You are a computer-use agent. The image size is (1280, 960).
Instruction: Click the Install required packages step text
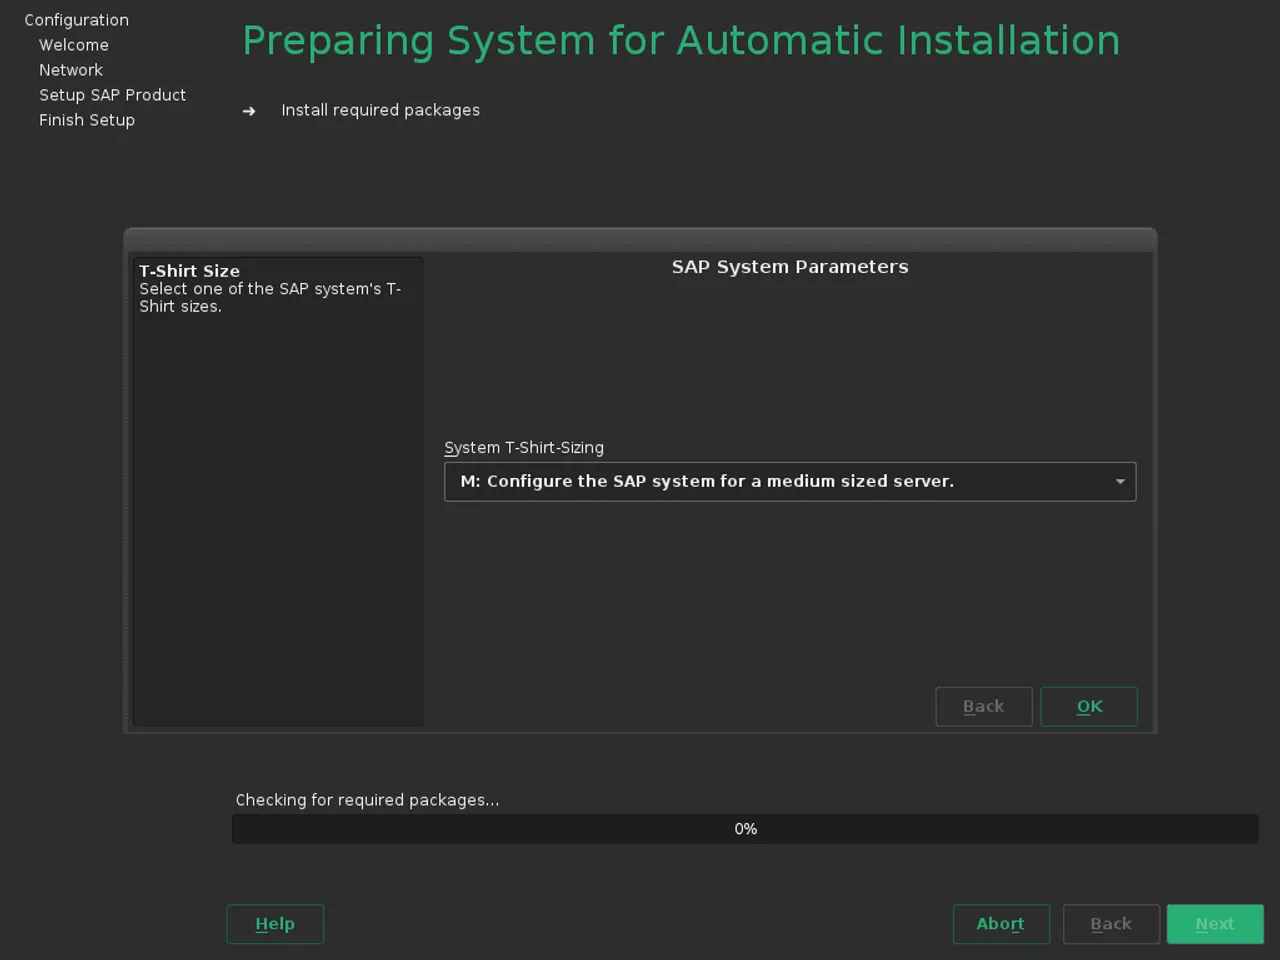(380, 110)
